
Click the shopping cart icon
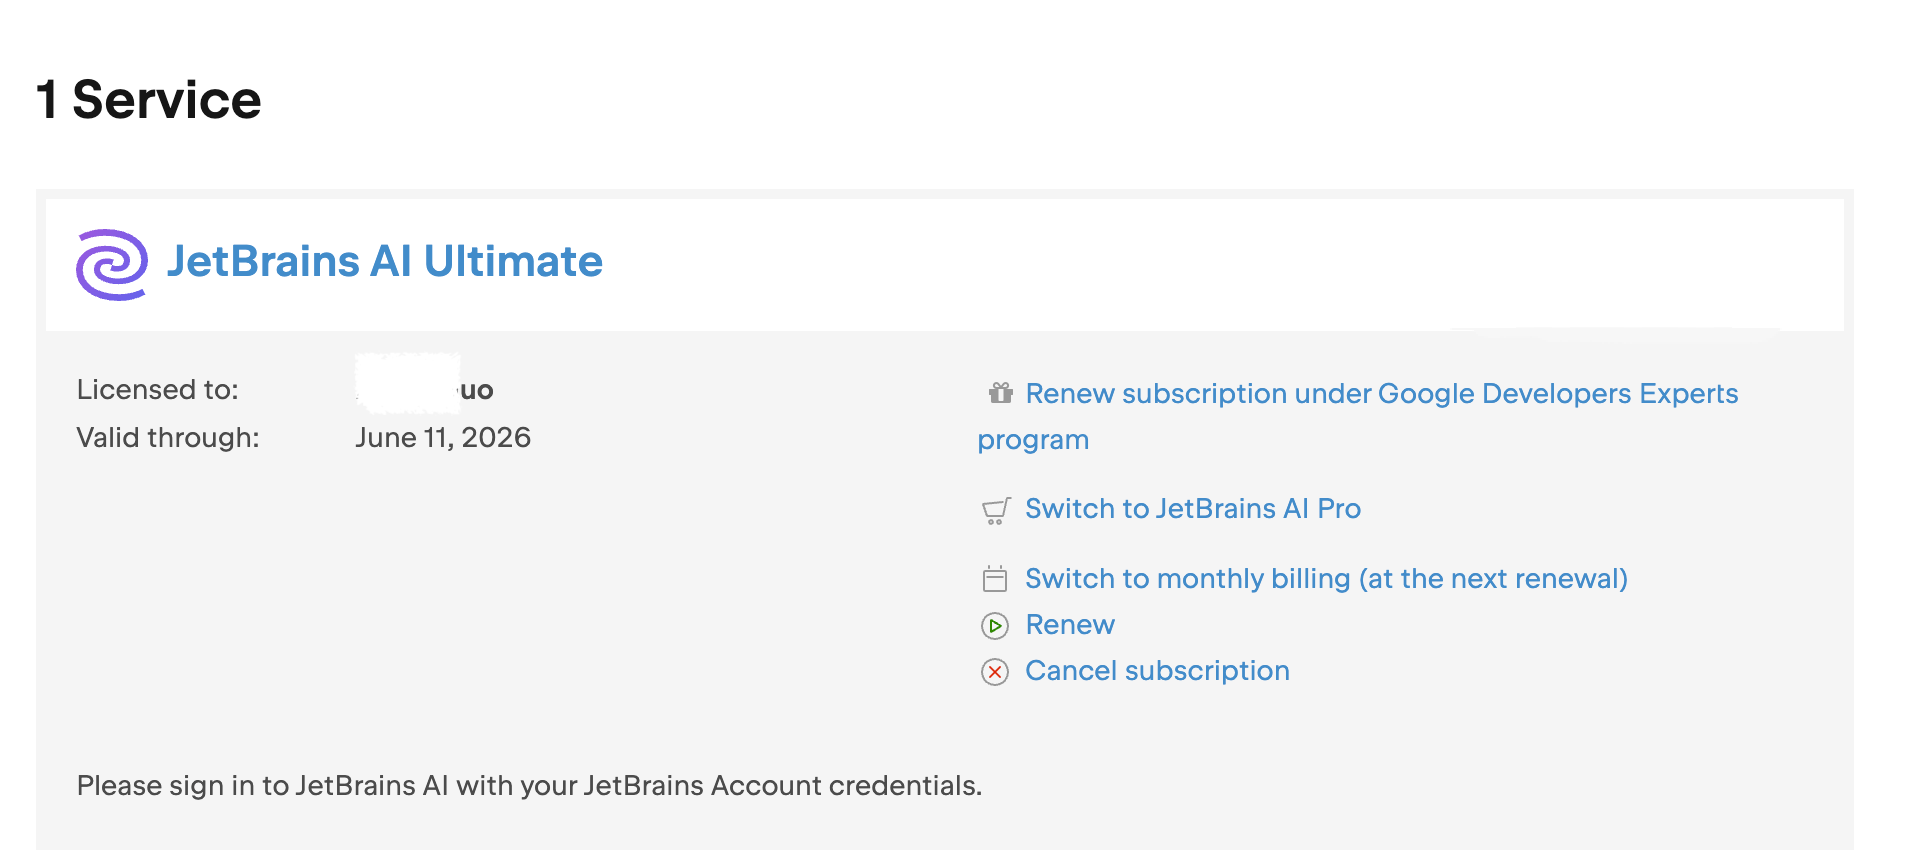[x=996, y=511]
